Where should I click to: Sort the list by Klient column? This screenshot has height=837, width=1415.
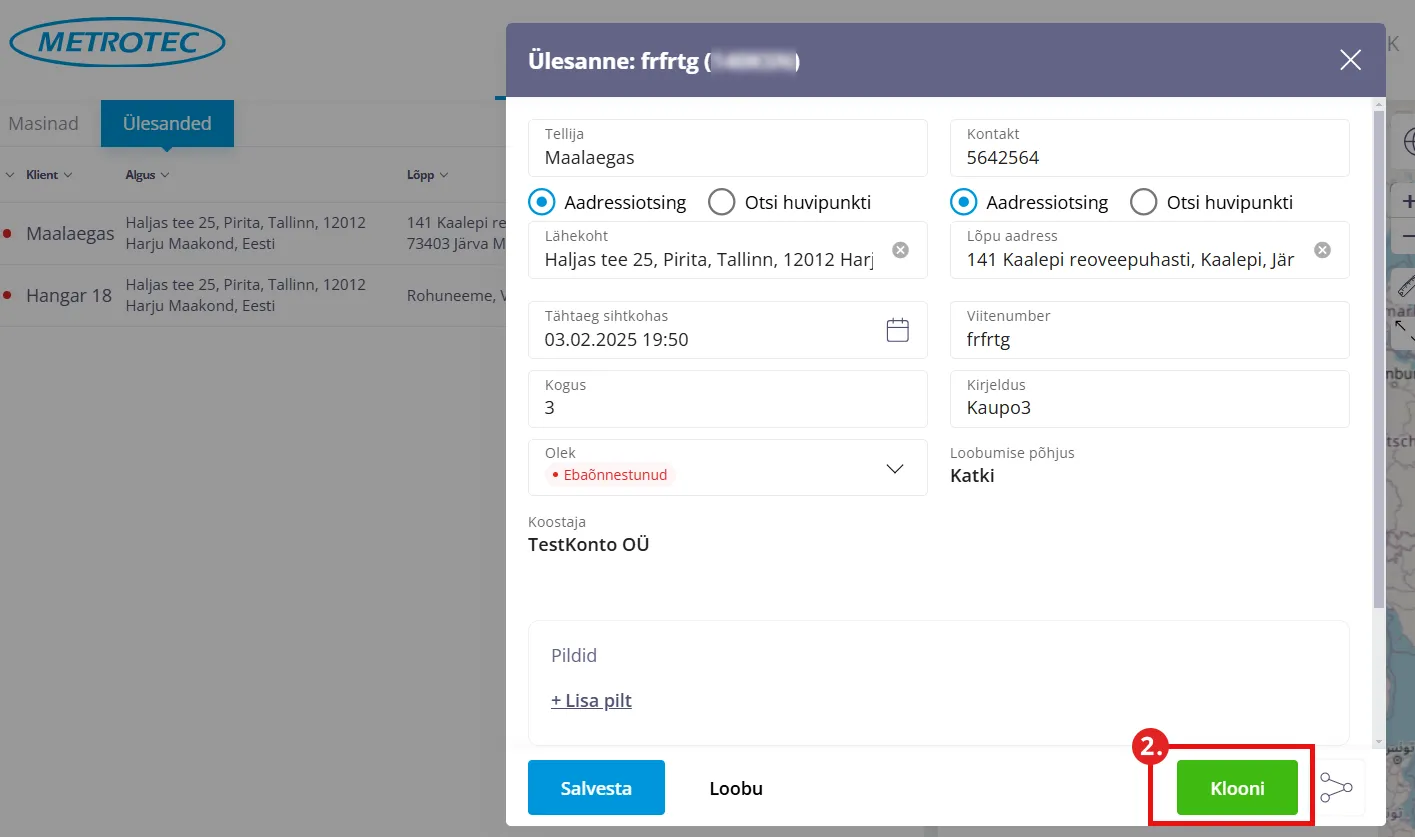tap(49, 175)
